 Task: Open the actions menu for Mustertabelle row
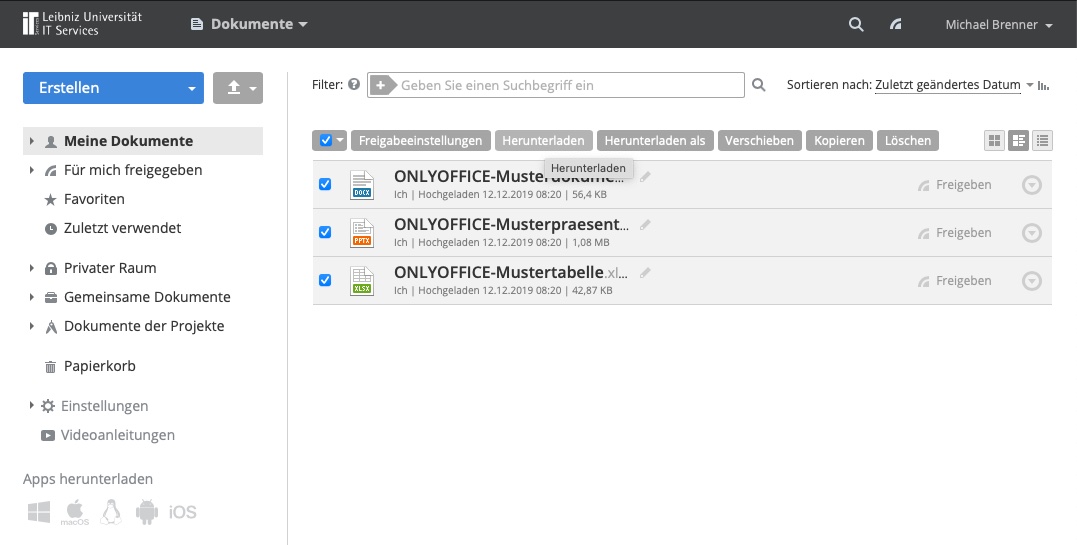[1032, 281]
